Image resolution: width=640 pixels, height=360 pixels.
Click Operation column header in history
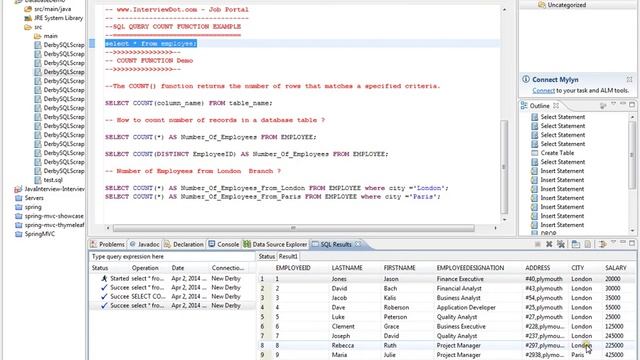[x=145, y=268]
